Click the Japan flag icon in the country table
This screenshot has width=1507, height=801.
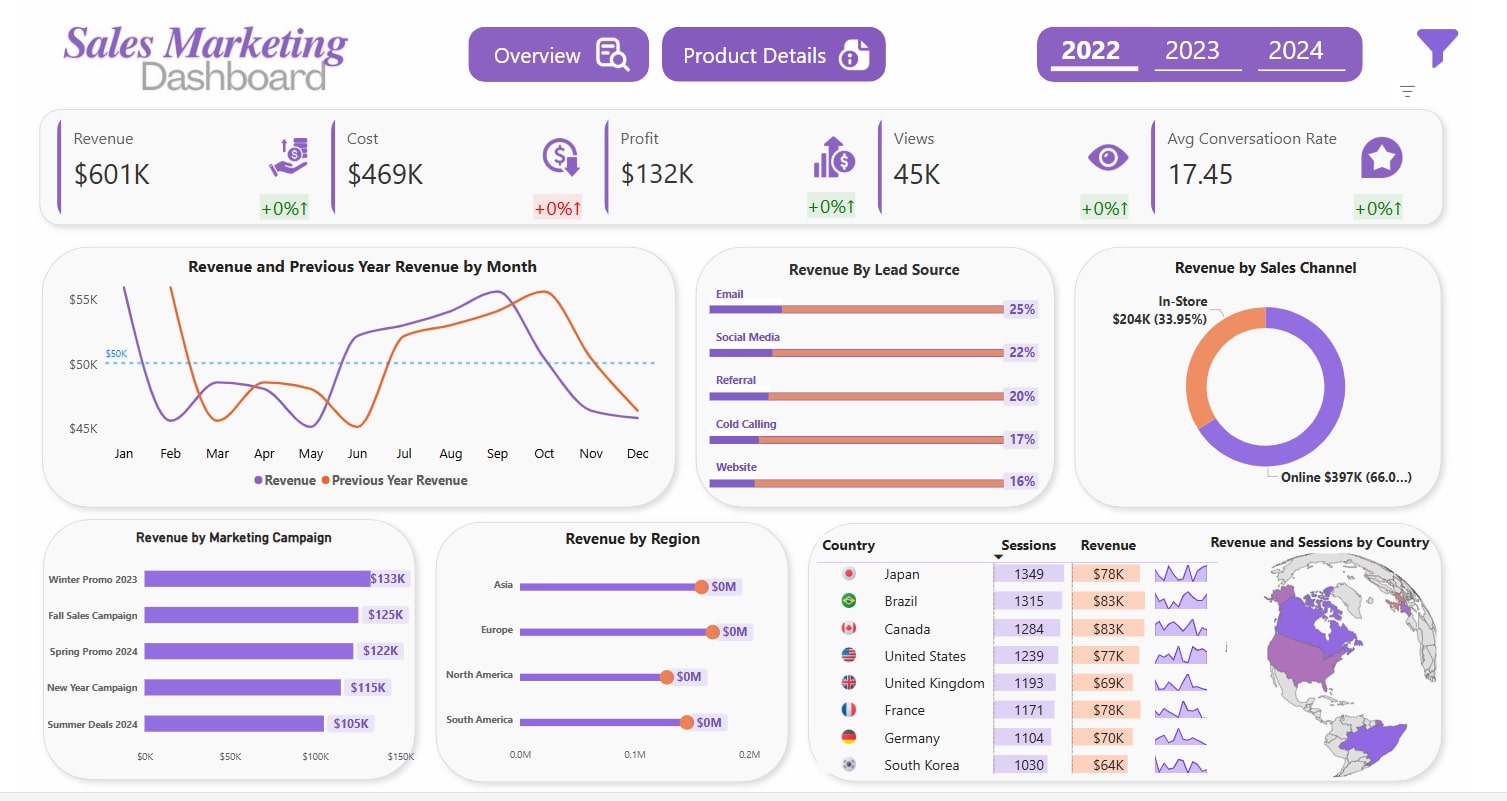[x=849, y=574]
